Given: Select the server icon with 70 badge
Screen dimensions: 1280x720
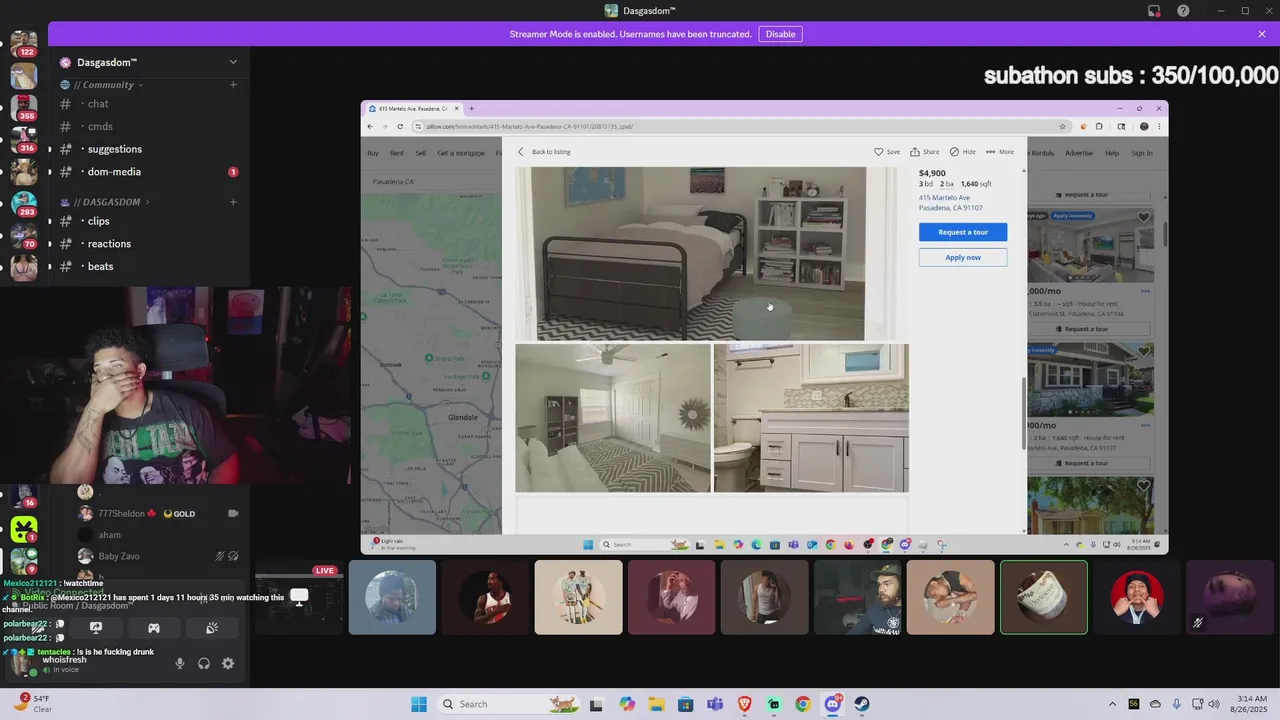Looking at the screenshot, I should pos(24,234).
